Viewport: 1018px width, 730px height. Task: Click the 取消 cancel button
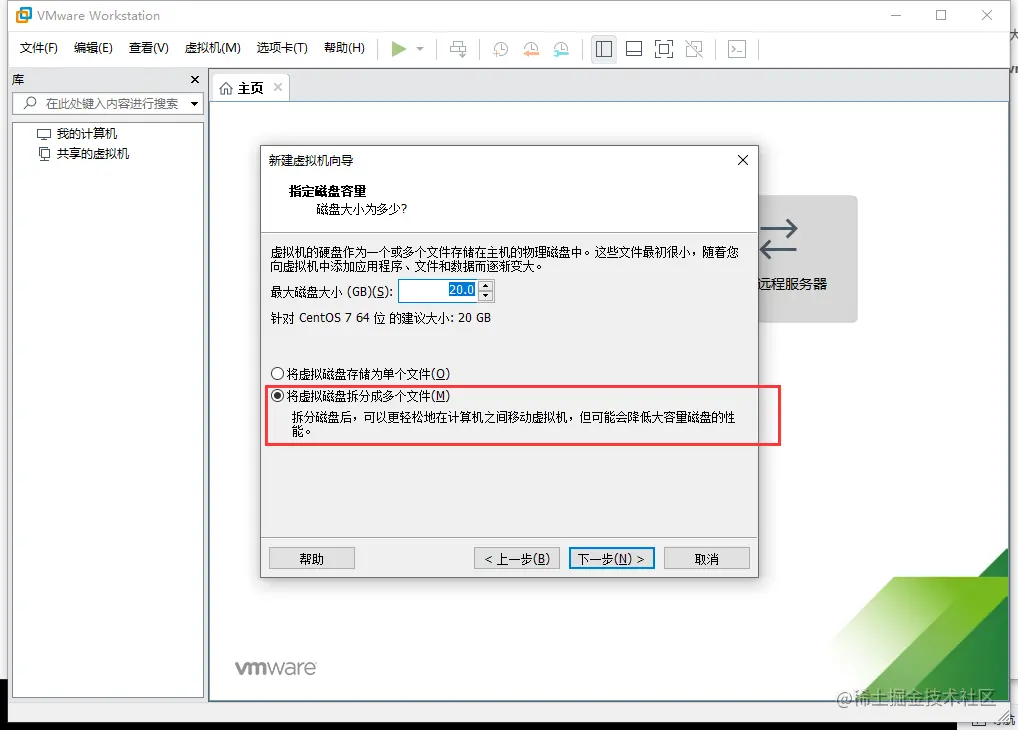[x=707, y=559]
